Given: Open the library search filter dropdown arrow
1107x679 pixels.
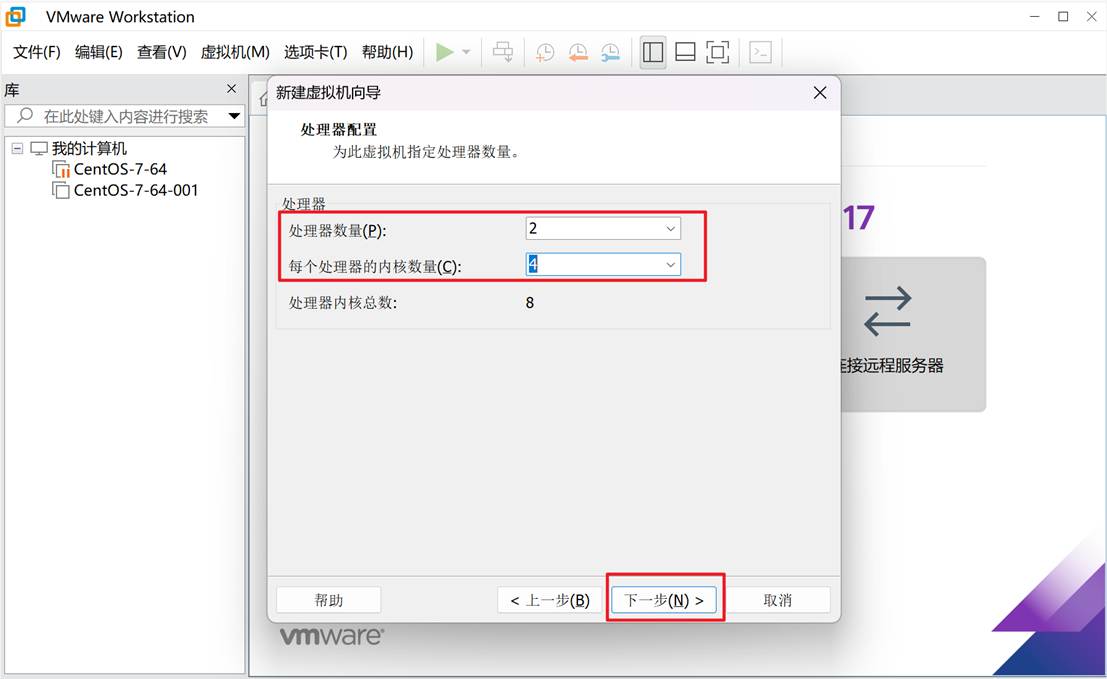Looking at the screenshot, I should click(x=234, y=116).
